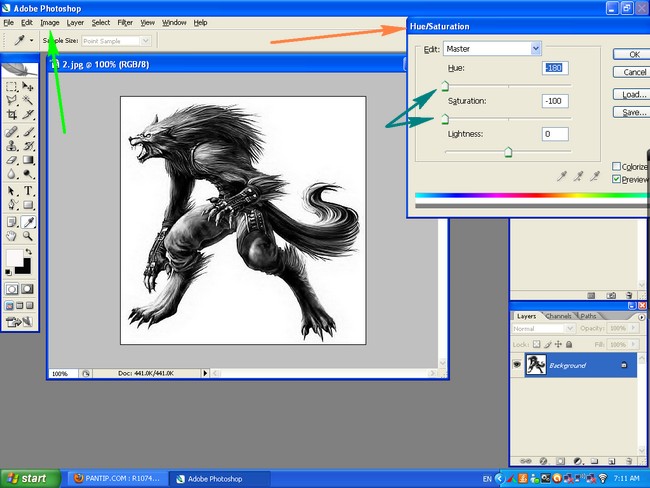Image resolution: width=650 pixels, height=488 pixels.
Task: Switch to Standard editing mode
Action: pos(12,289)
